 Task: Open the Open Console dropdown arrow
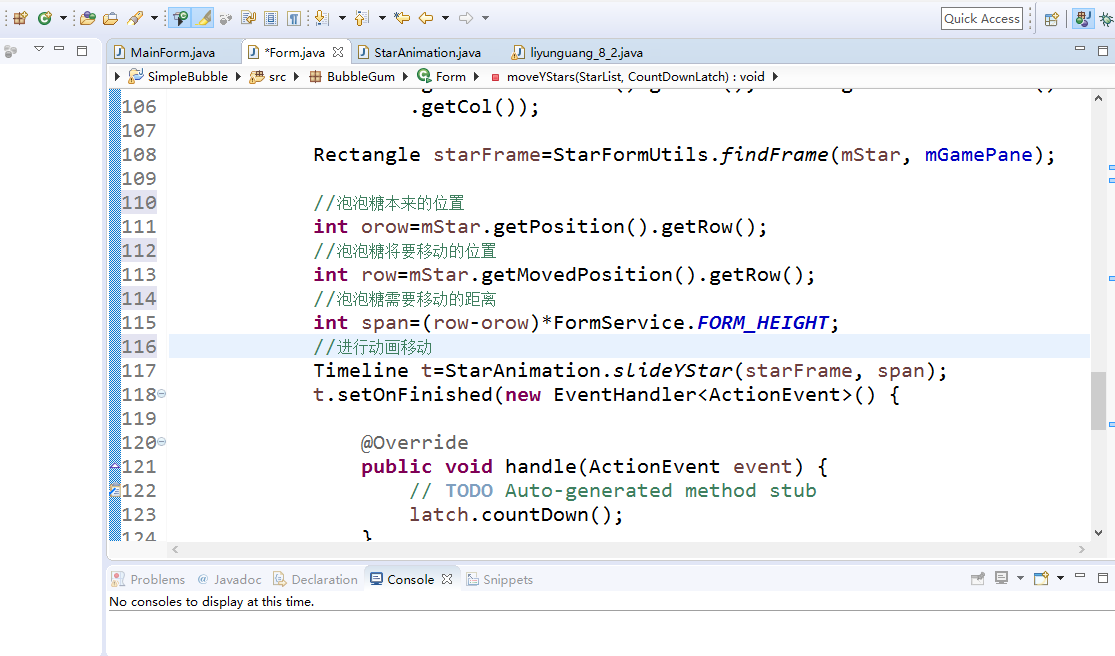point(1060,579)
